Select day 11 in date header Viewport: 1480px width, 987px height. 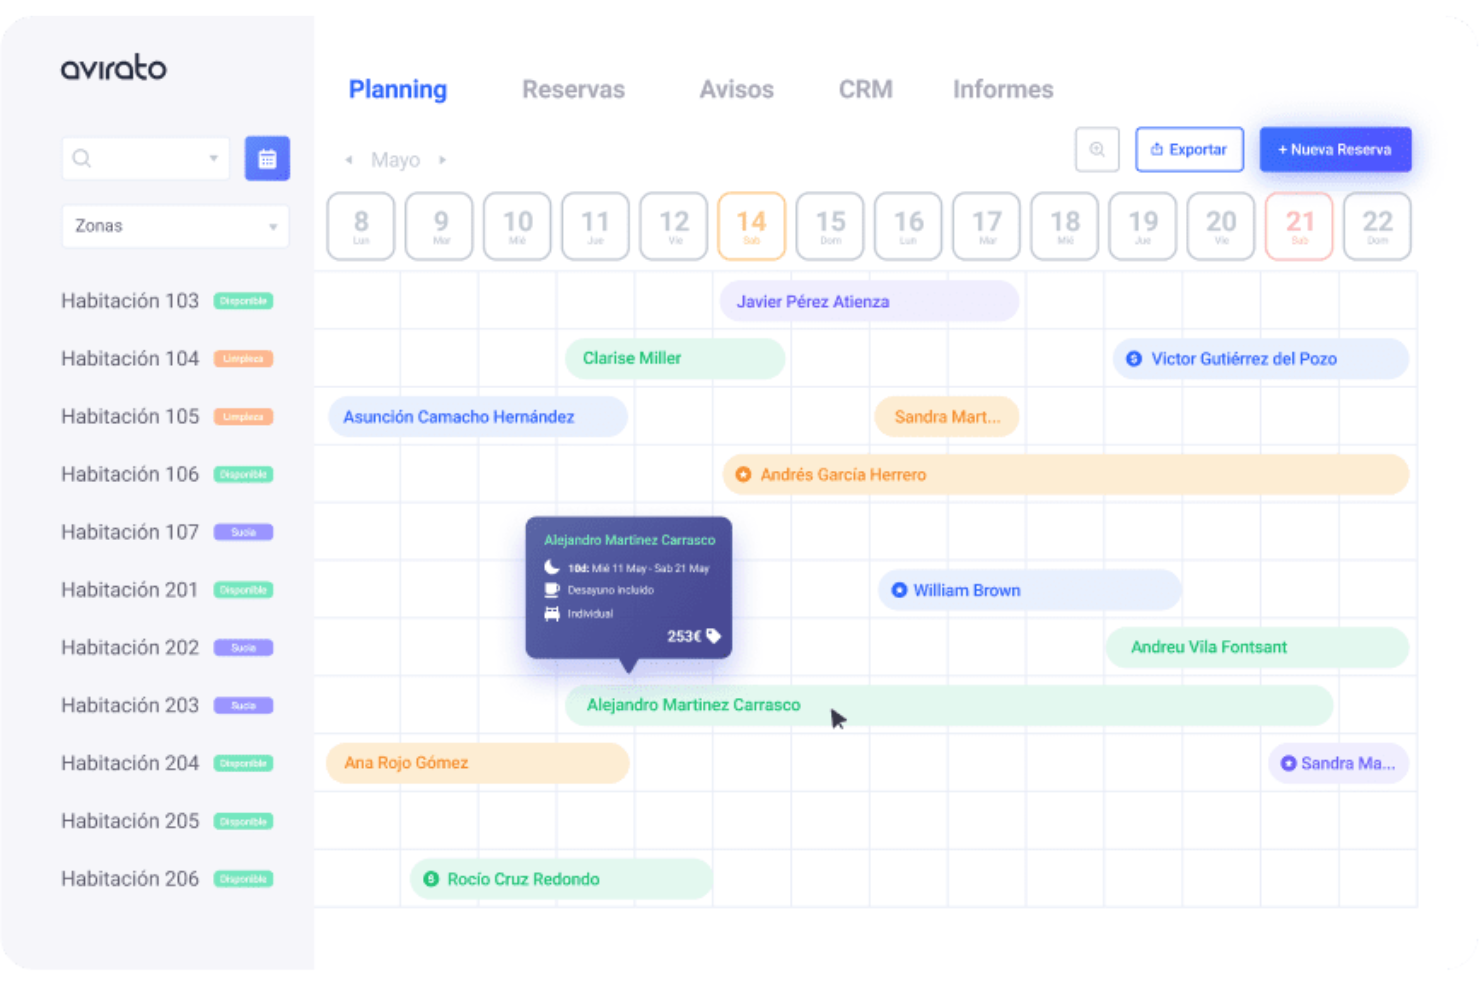pyautogui.click(x=595, y=226)
